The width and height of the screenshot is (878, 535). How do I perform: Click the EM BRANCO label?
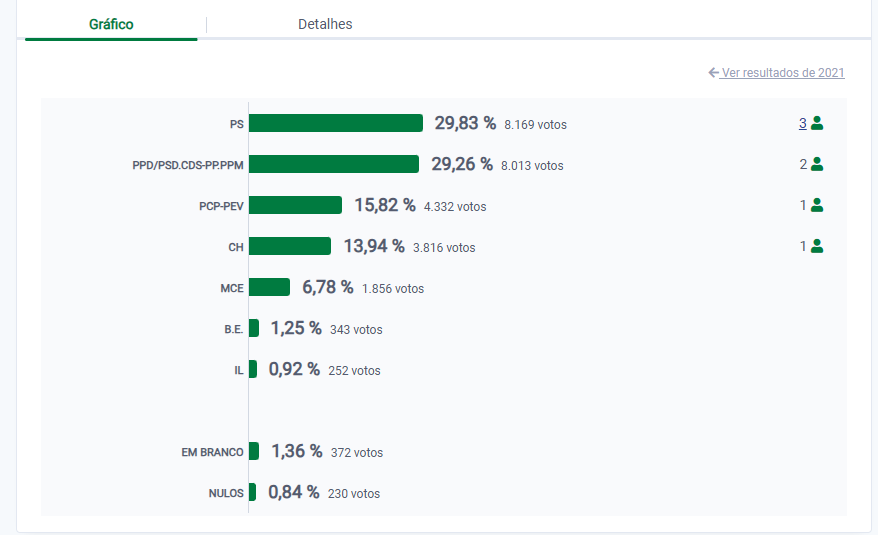[212, 452]
